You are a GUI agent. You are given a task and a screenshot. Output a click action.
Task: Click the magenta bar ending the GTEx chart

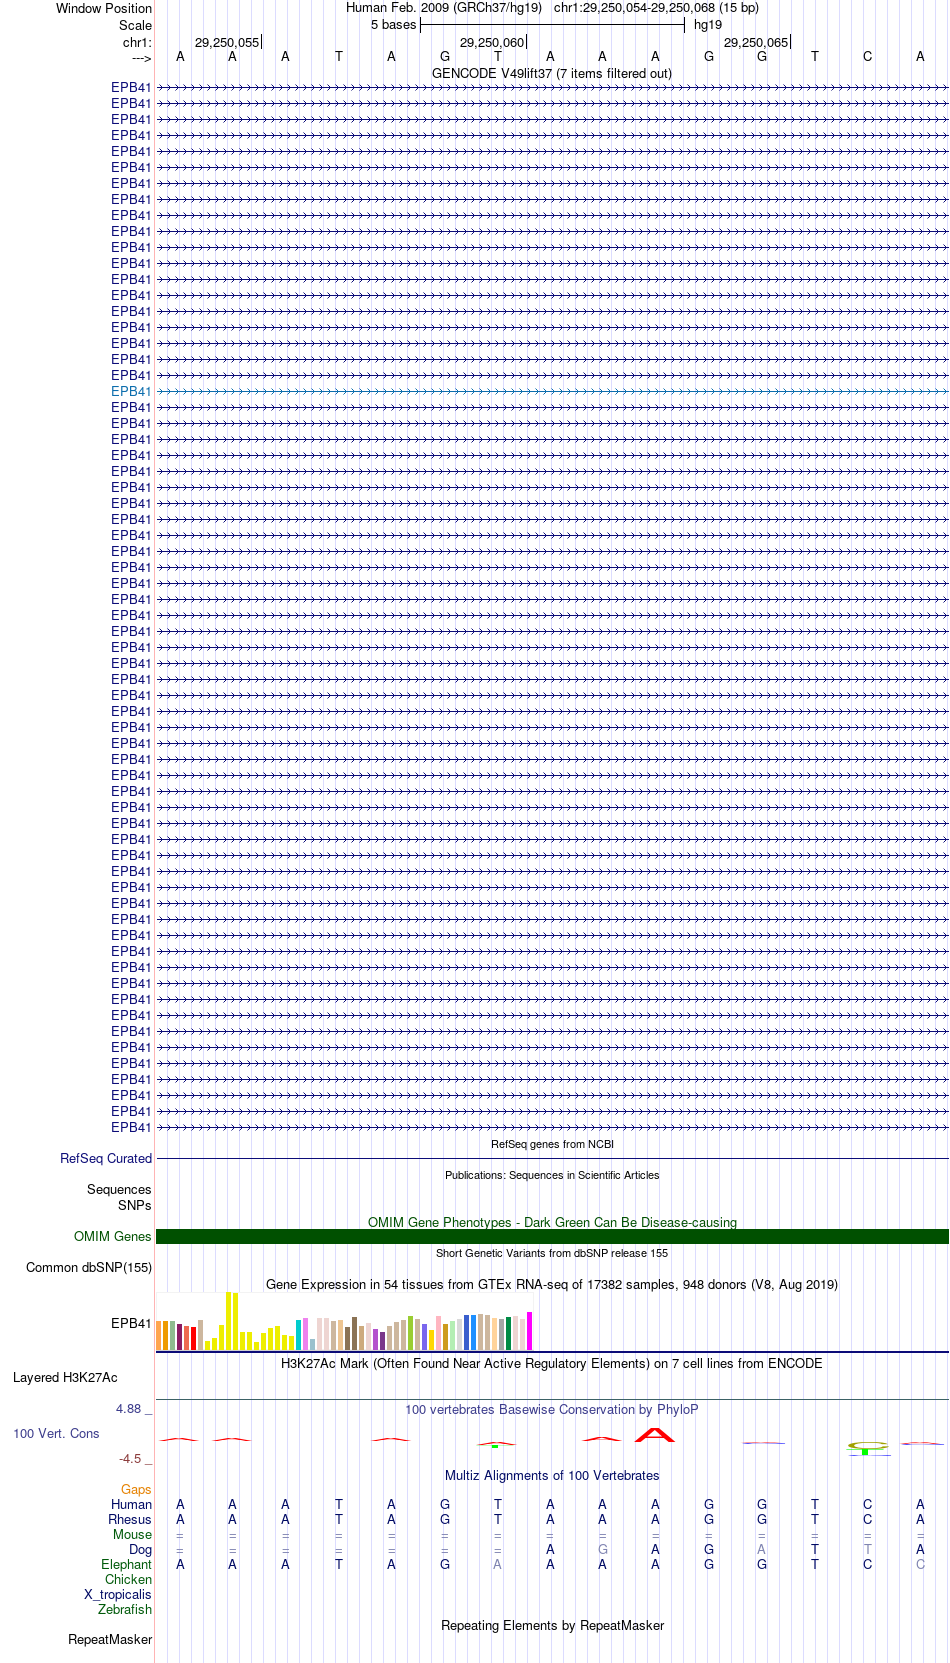point(530,1331)
